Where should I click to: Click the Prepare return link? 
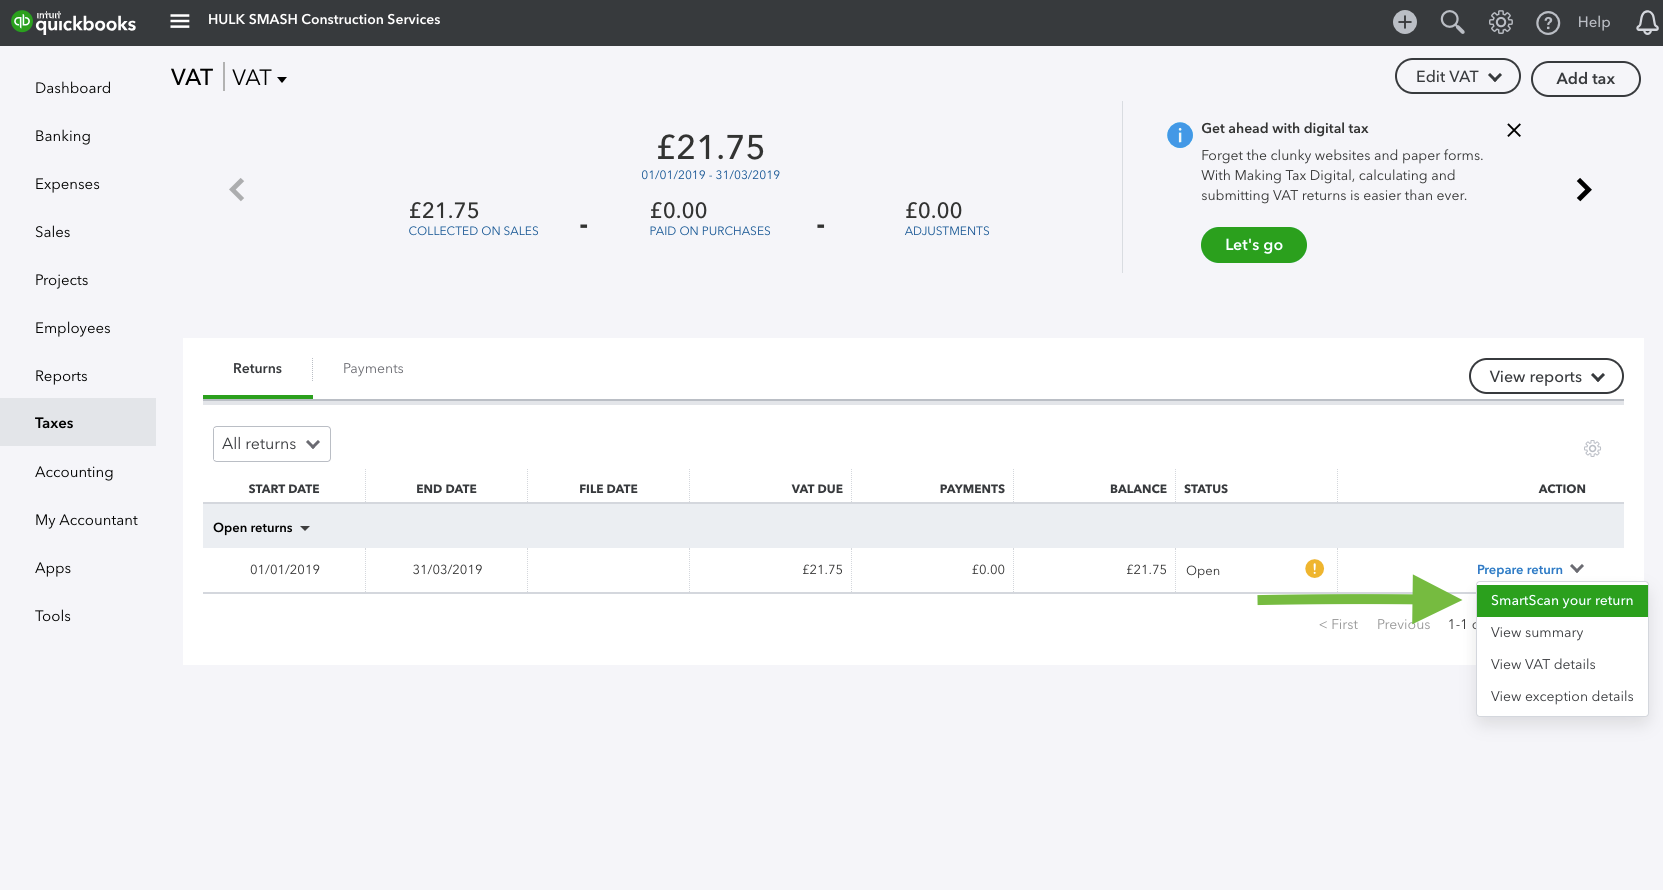tap(1520, 570)
